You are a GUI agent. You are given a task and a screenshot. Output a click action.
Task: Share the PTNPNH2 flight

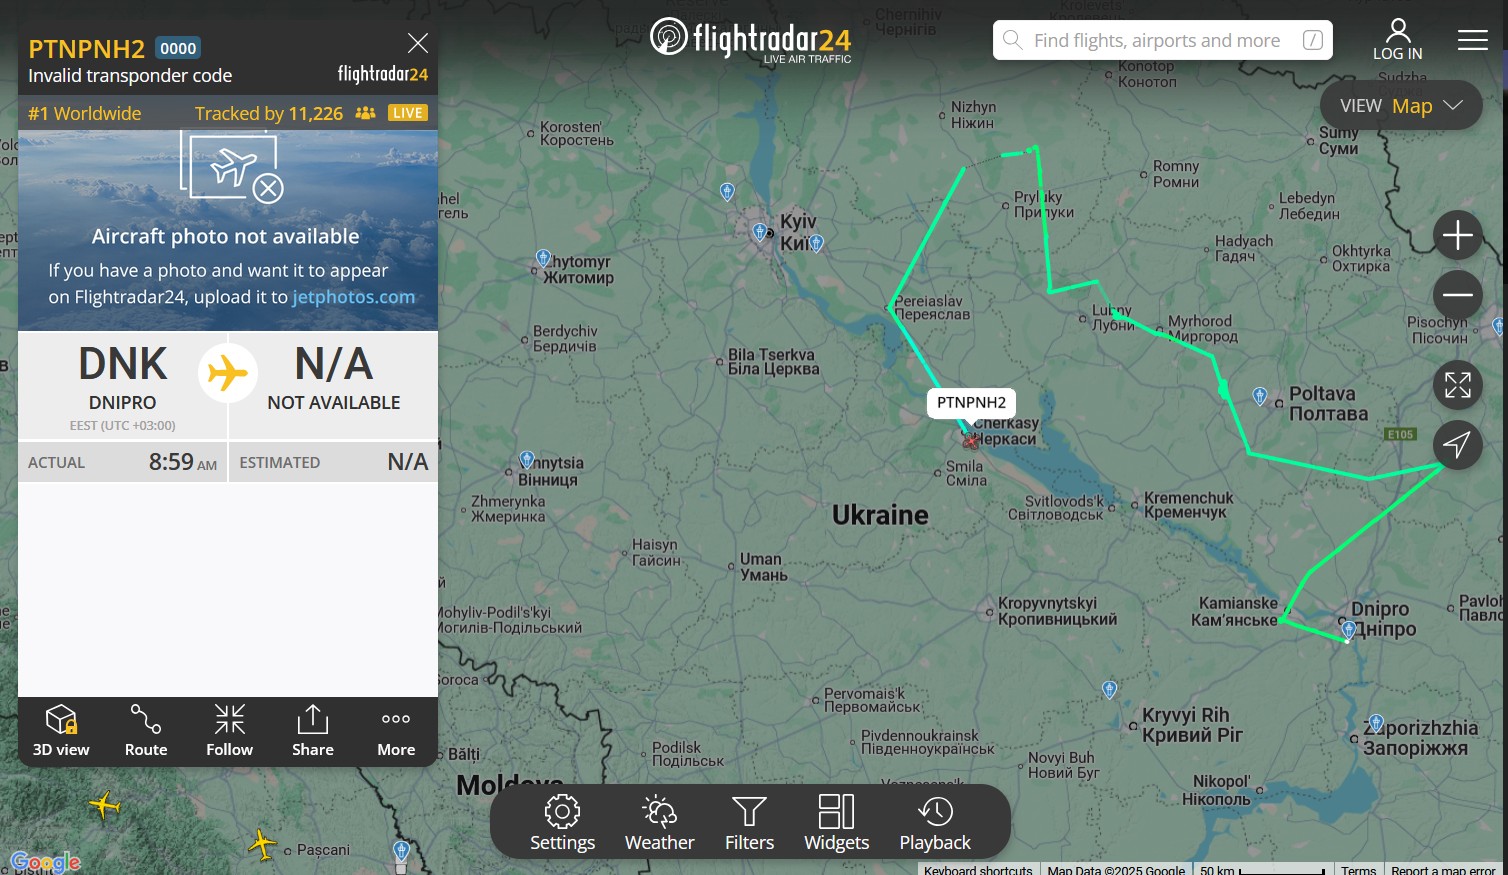[313, 731]
